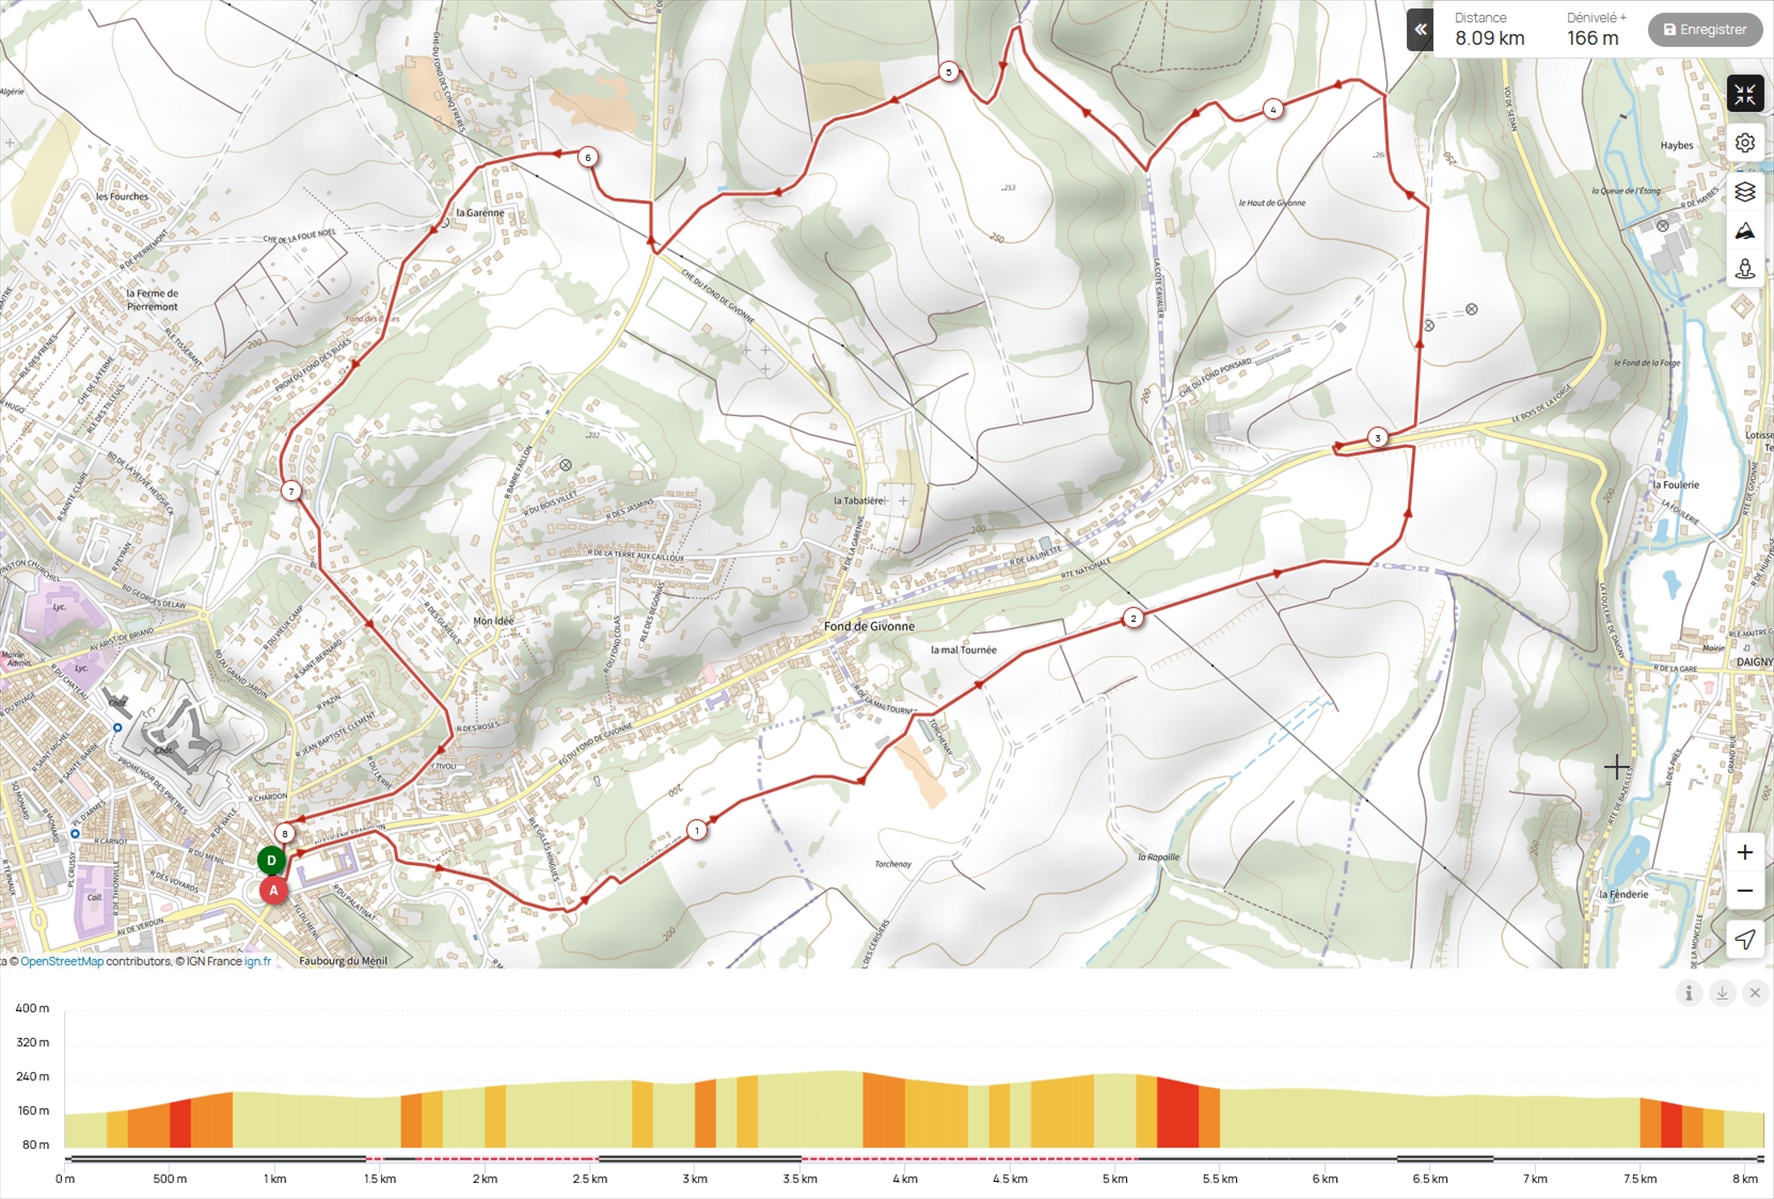This screenshot has height=1199, width=1774.
Task: Open map settings gear
Action: [1745, 143]
